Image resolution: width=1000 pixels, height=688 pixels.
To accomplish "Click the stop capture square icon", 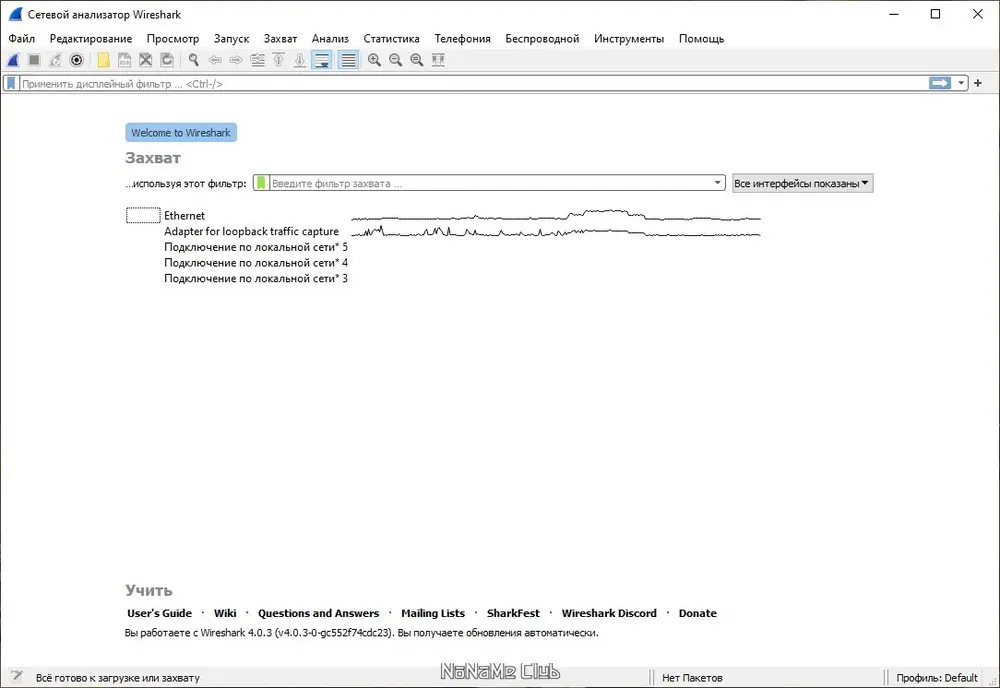I will 34,60.
